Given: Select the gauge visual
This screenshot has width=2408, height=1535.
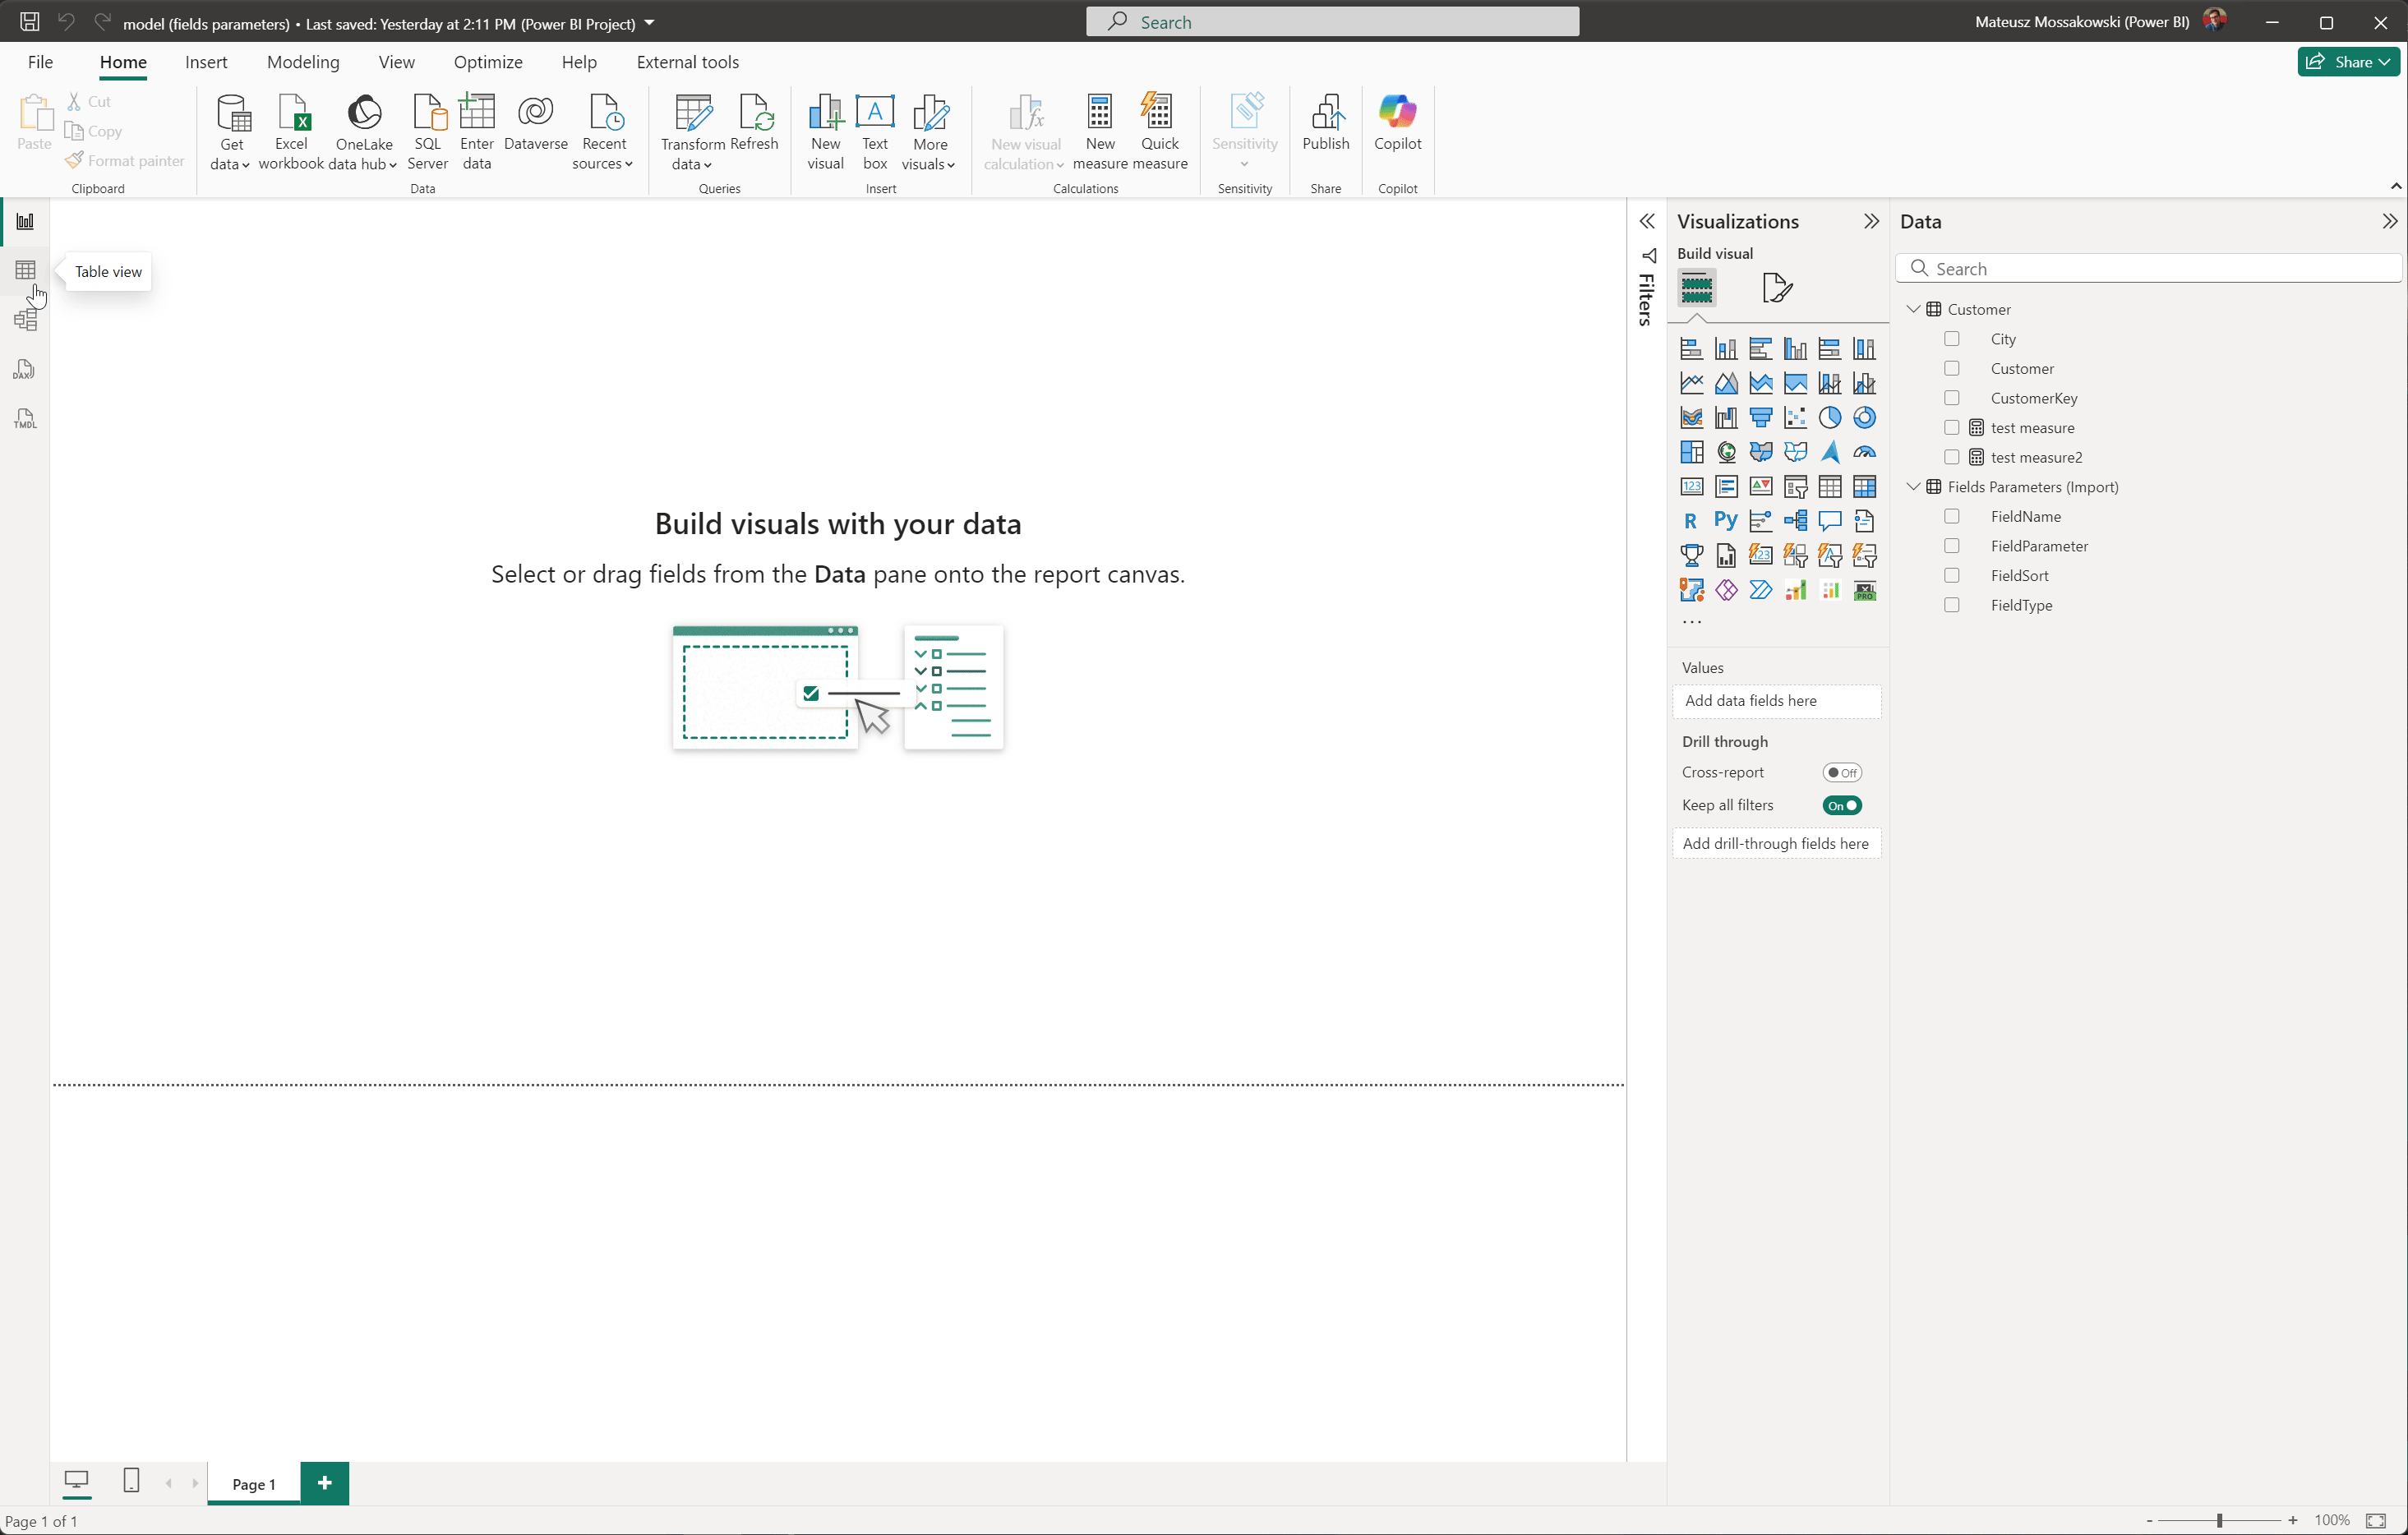Looking at the screenshot, I should click(x=1865, y=452).
